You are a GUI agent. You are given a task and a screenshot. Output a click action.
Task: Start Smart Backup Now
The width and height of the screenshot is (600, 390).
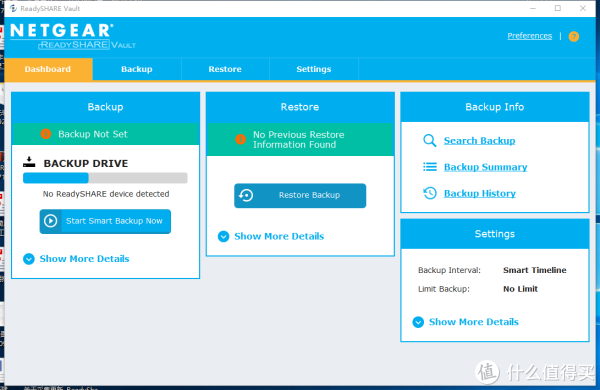coord(105,221)
